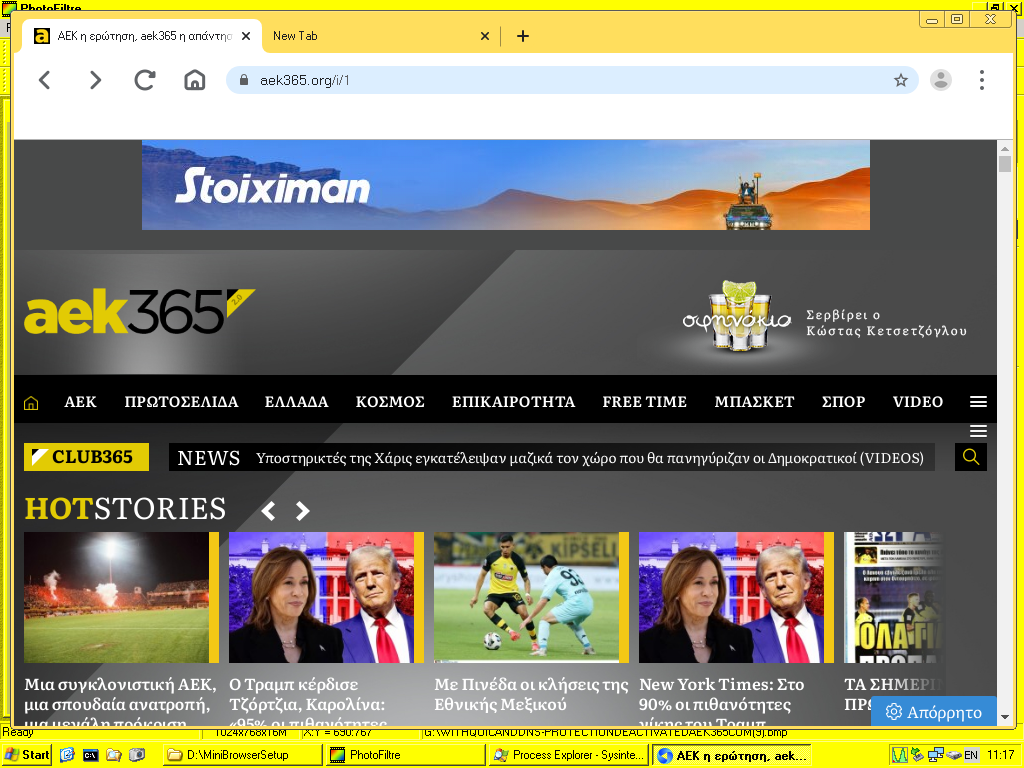
Task: Open the Απόρρητο privacy settings button
Action: point(934,712)
